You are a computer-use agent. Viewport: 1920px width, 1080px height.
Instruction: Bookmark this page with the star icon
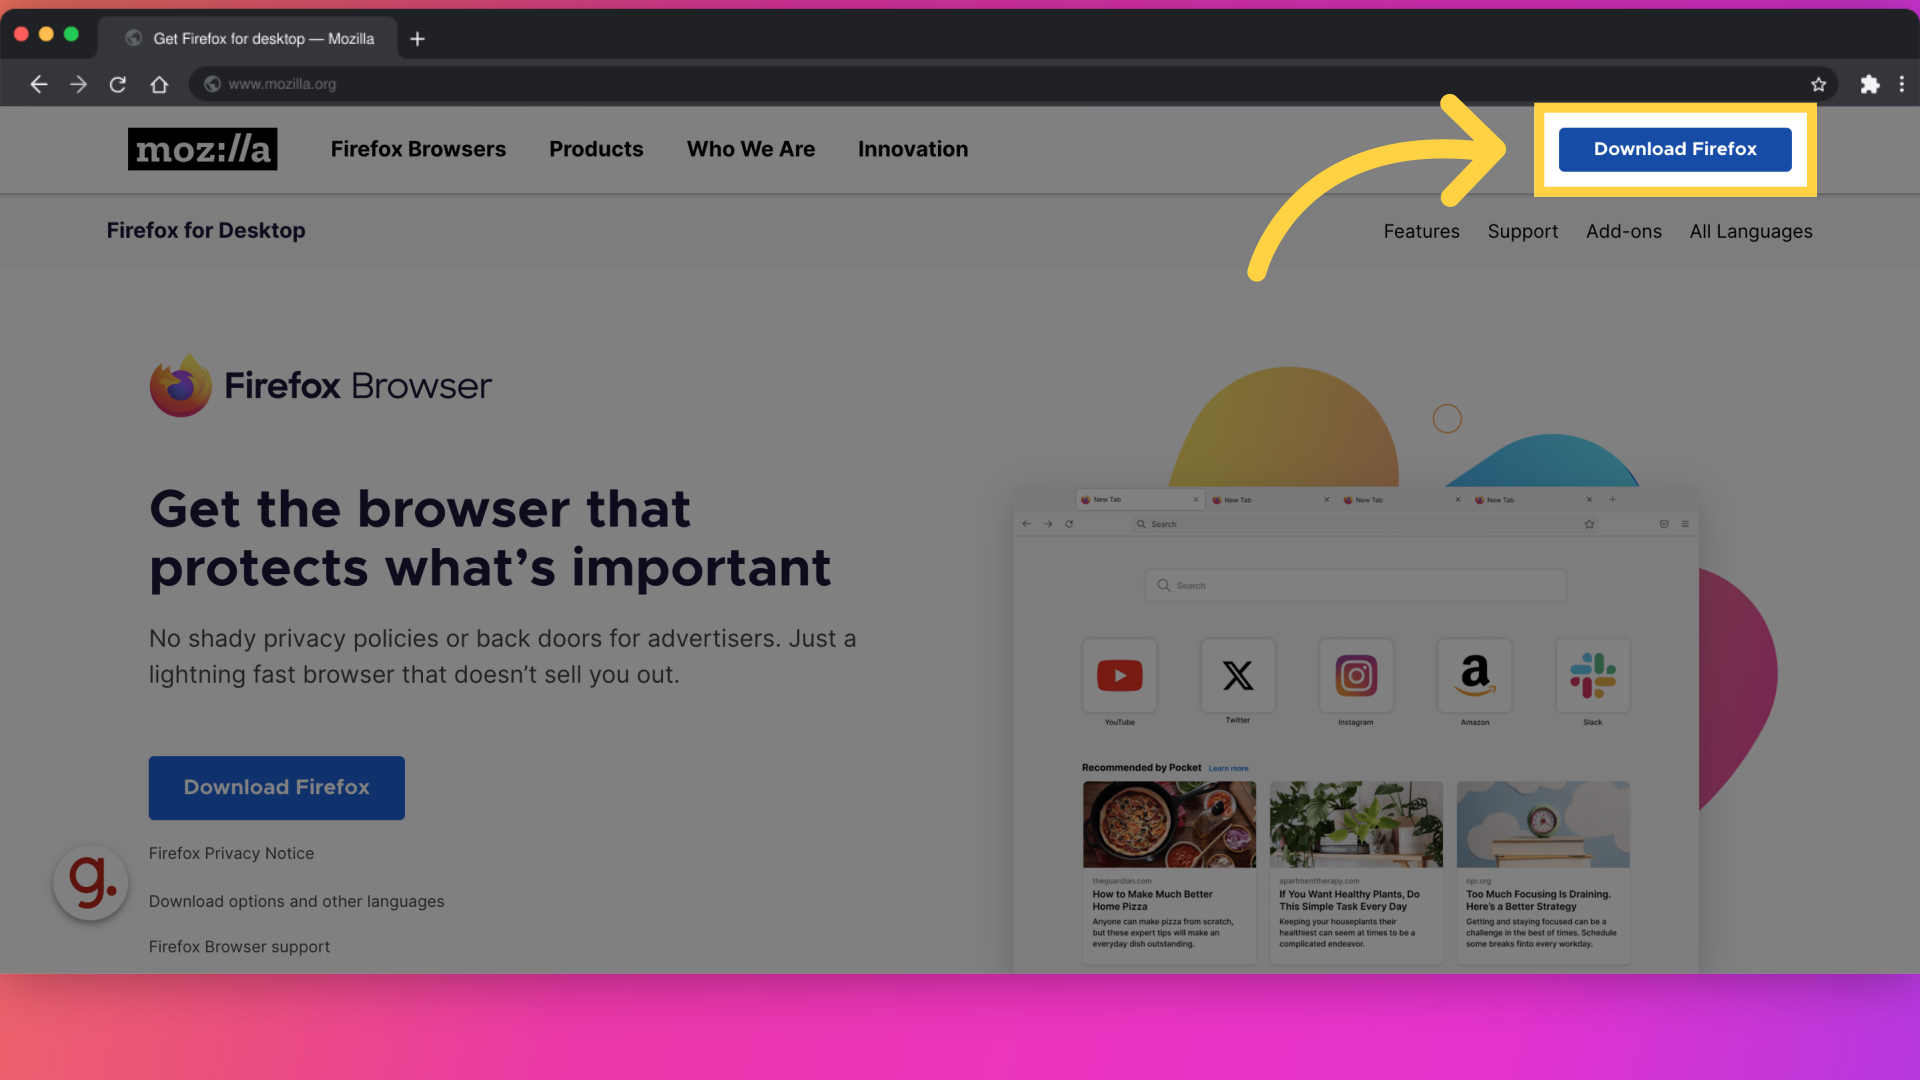(1819, 85)
